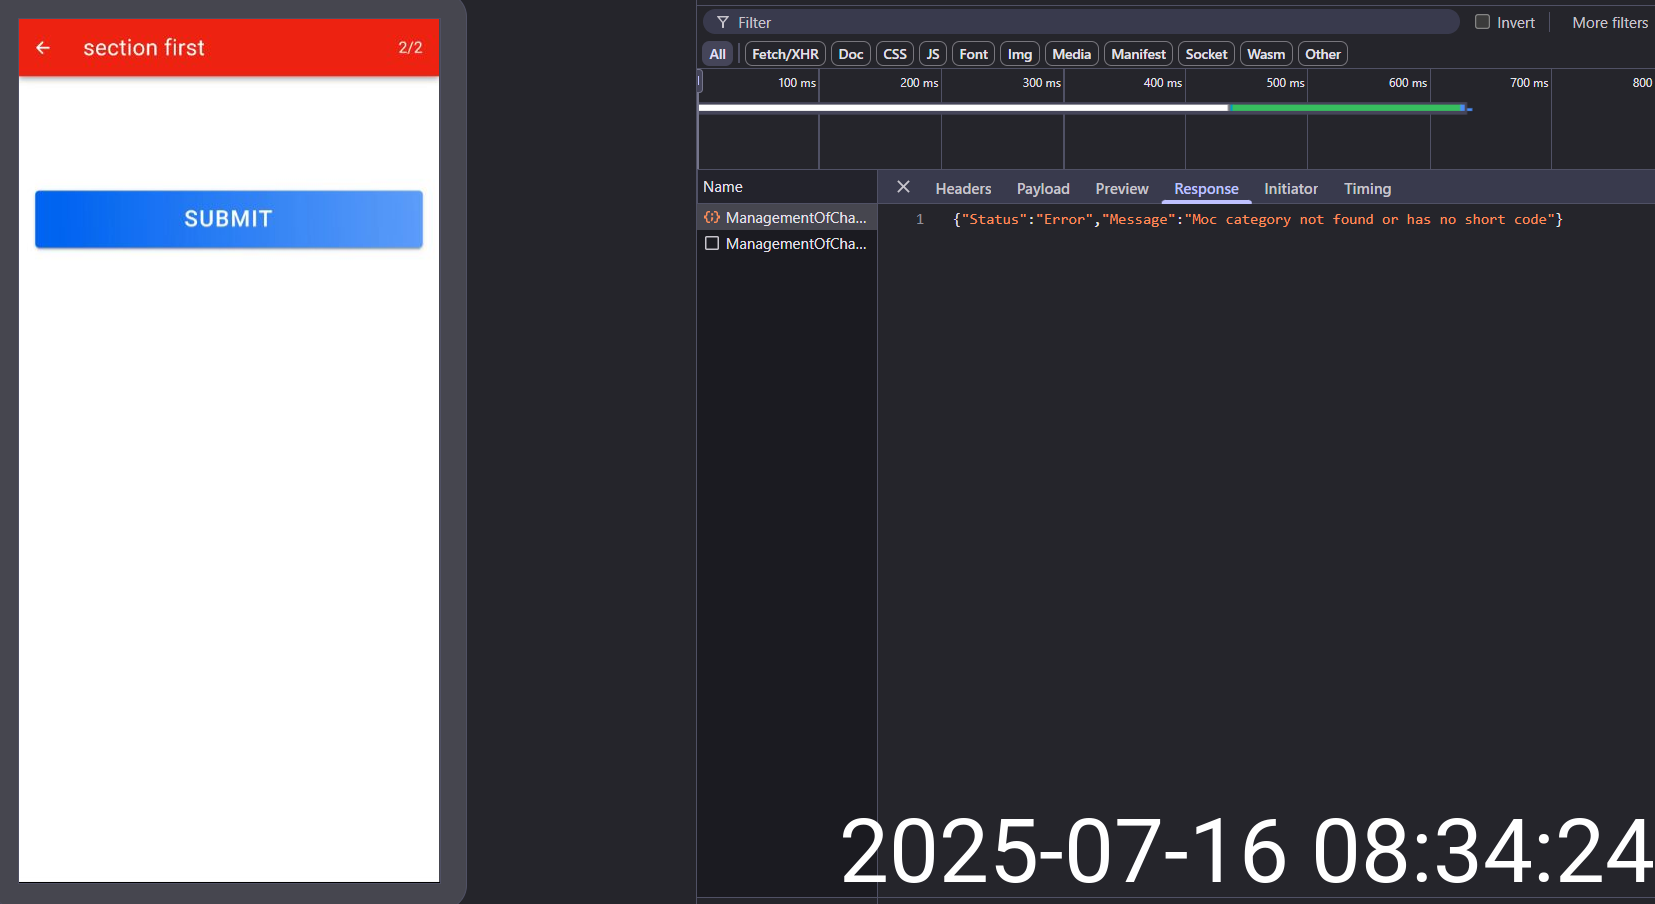This screenshot has height=904, width=1655.
Task: Show the Preview tab
Action: tap(1121, 189)
